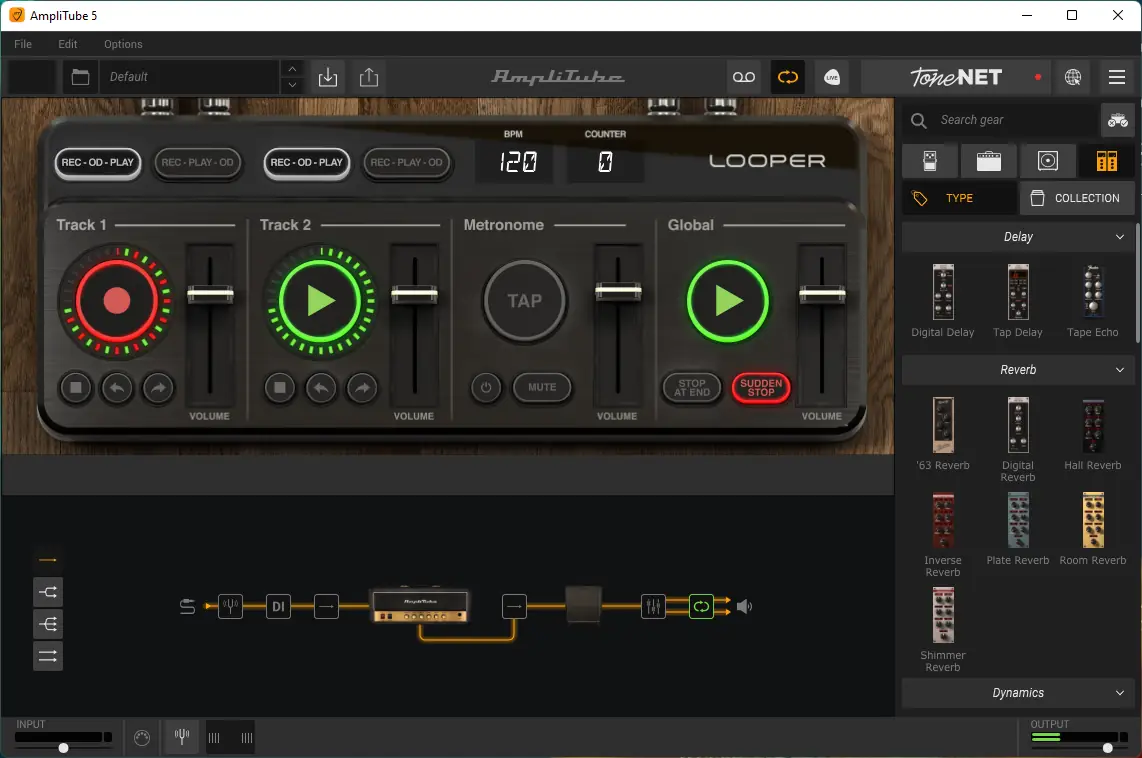Redo the Track 1 overdub
Viewport: 1142px width, 758px height.
coord(158,387)
